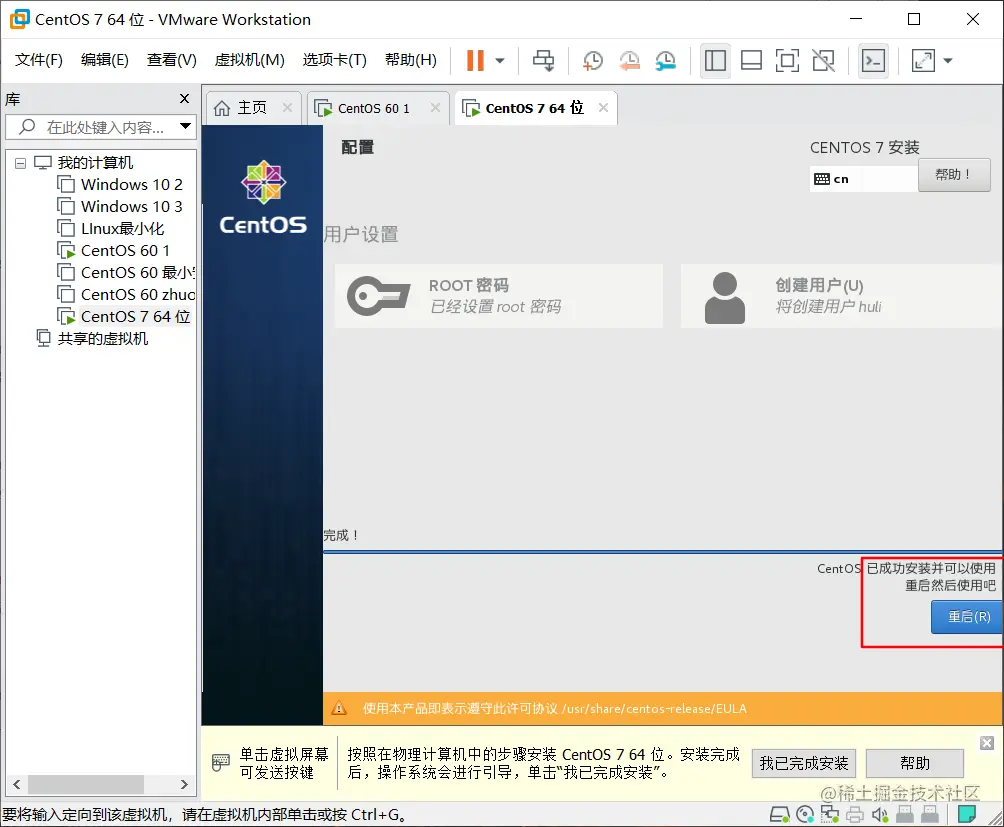Toggle the thumbnail bar view icon
The height and width of the screenshot is (827, 1004).
(751, 61)
